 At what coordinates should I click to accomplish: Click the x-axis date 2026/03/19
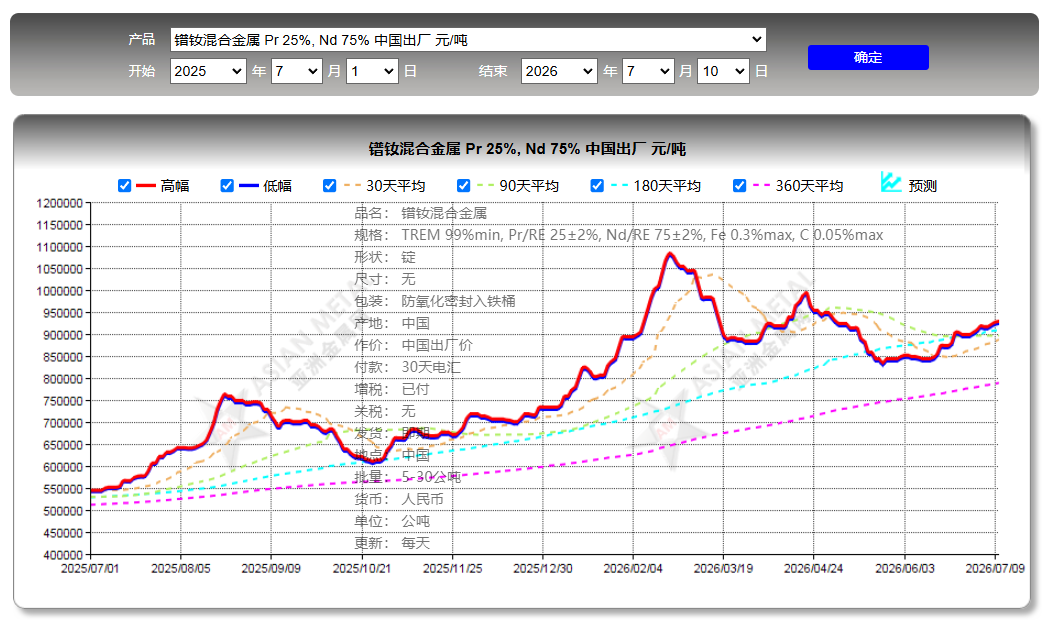pos(723,568)
